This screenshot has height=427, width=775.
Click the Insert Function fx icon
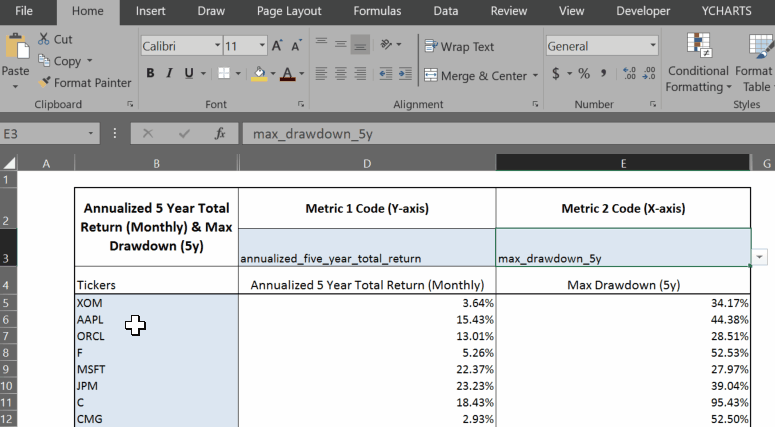pos(220,133)
